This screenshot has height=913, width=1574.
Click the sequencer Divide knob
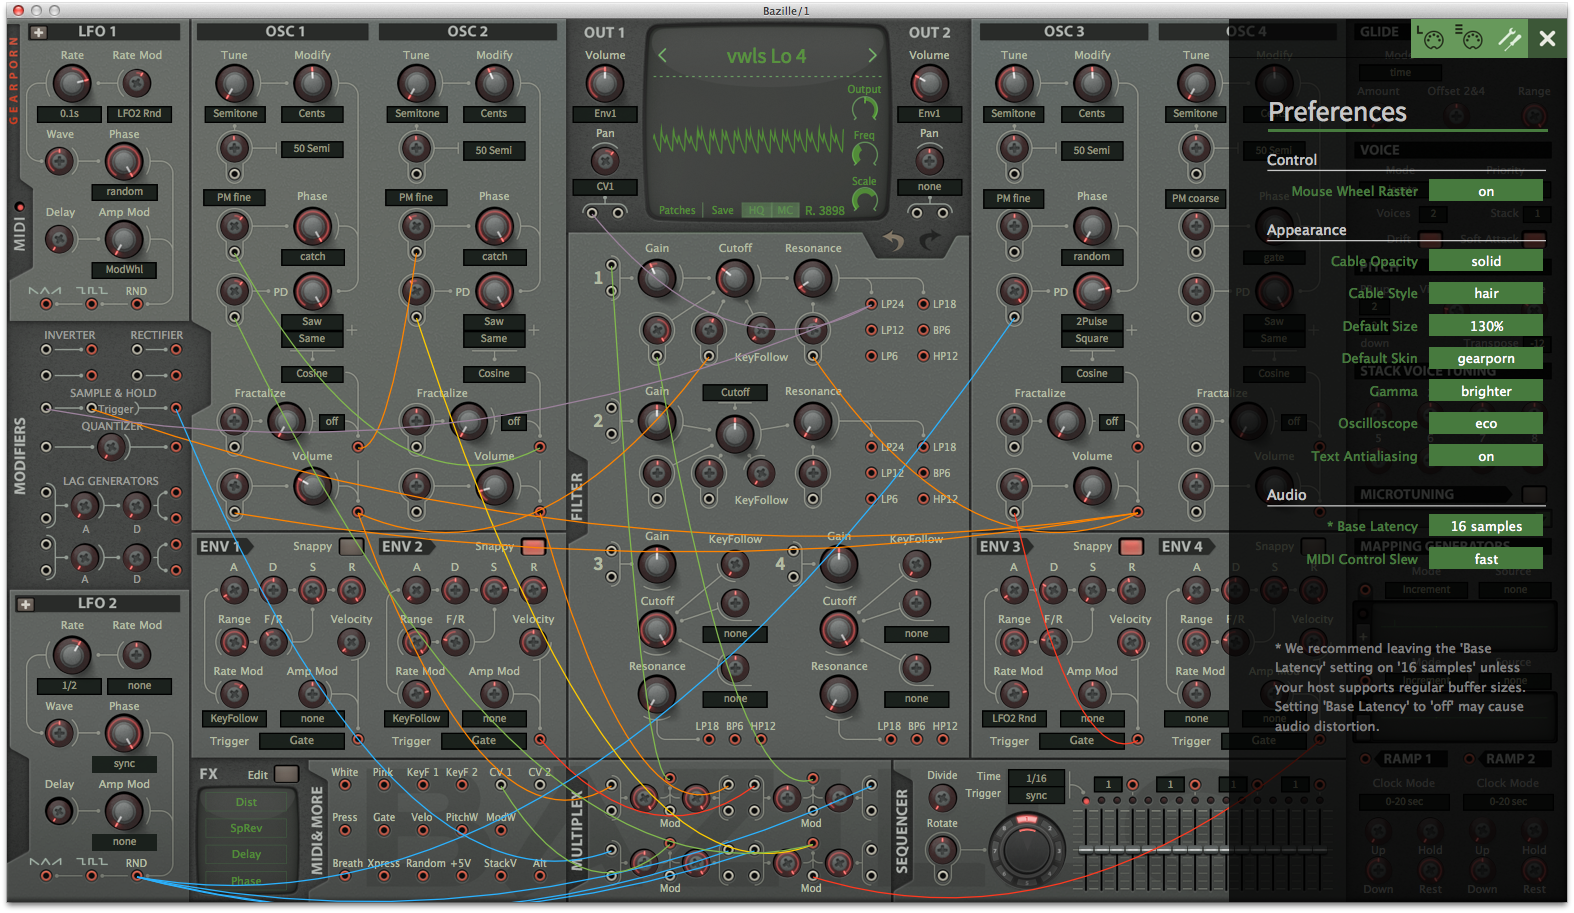[x=942, y=798]
